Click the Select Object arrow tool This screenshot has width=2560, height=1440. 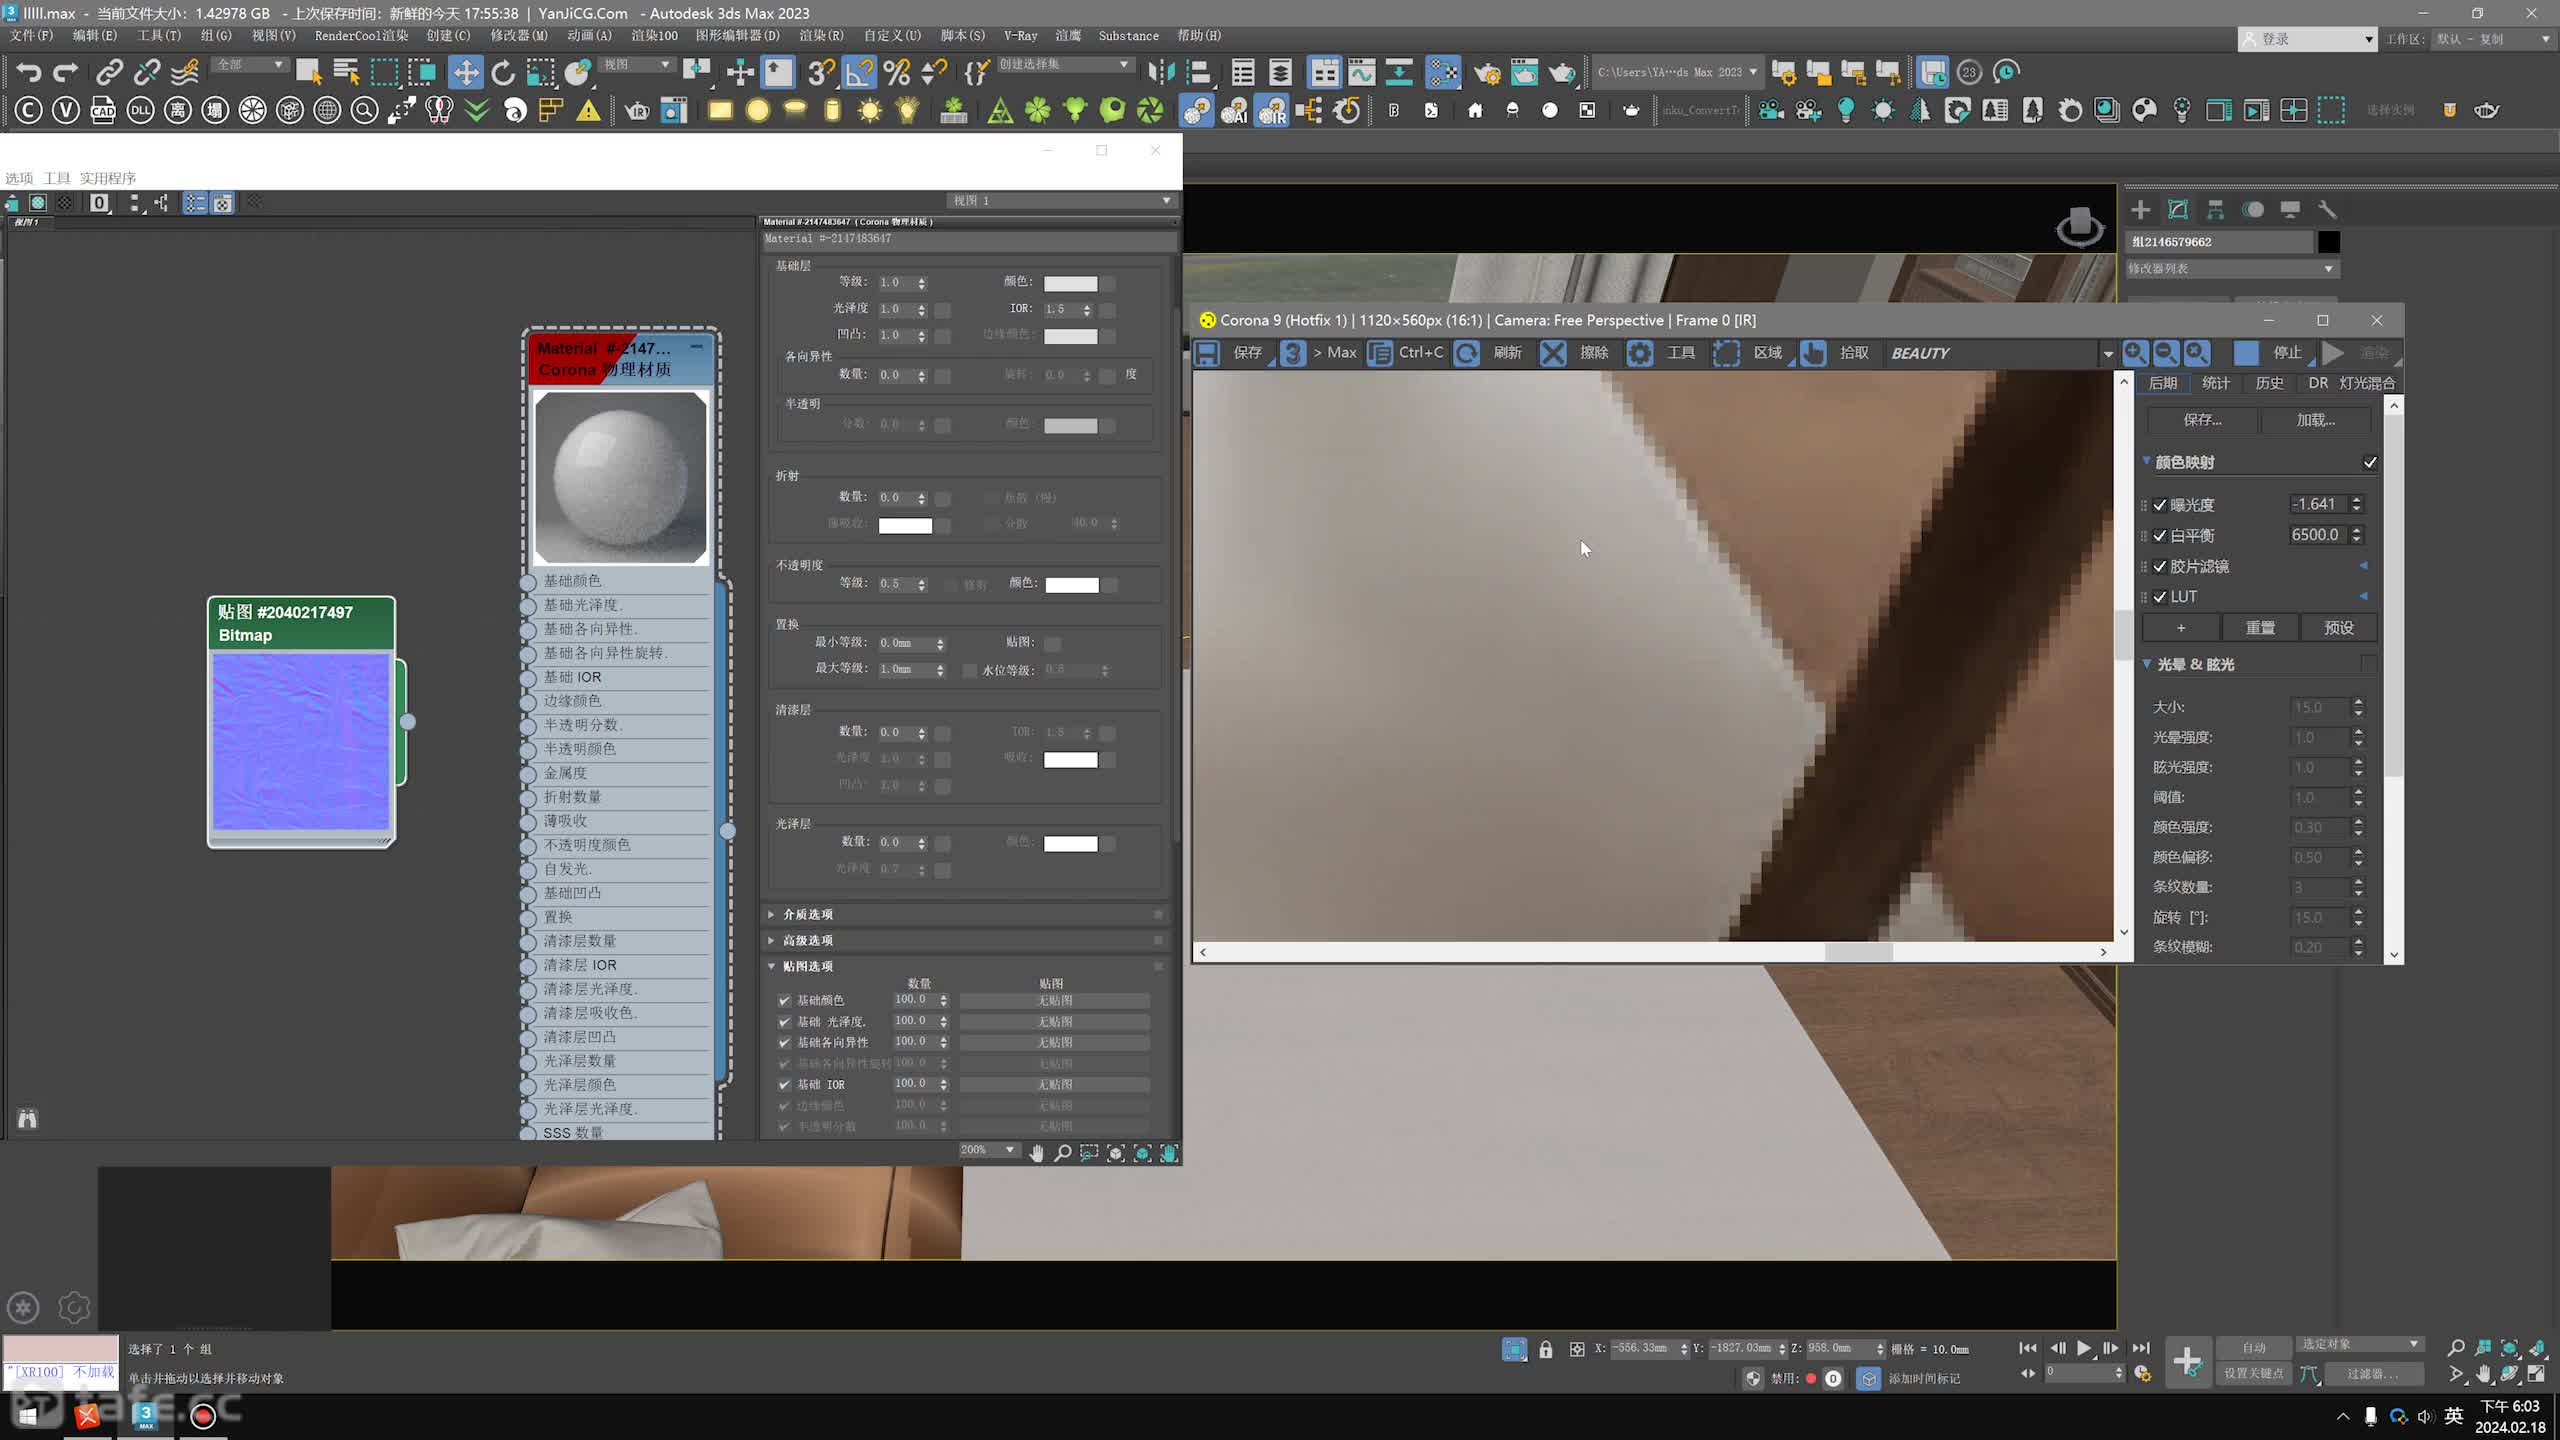[x=308, y=72]
